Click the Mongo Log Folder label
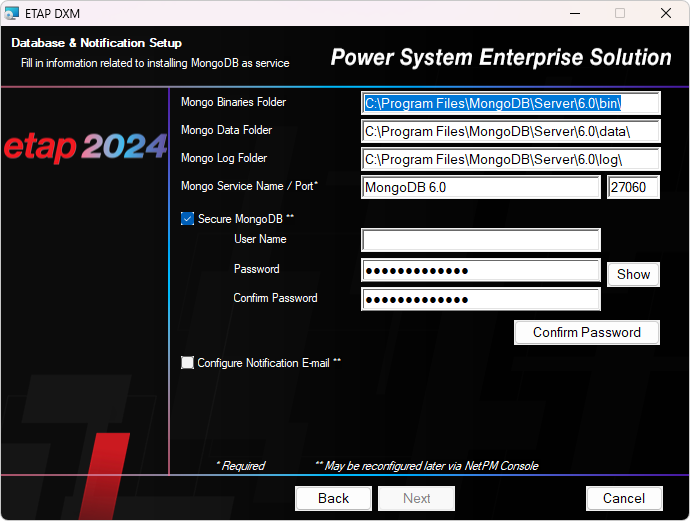This screenshot has width=690, height=521. pos(224,158)
